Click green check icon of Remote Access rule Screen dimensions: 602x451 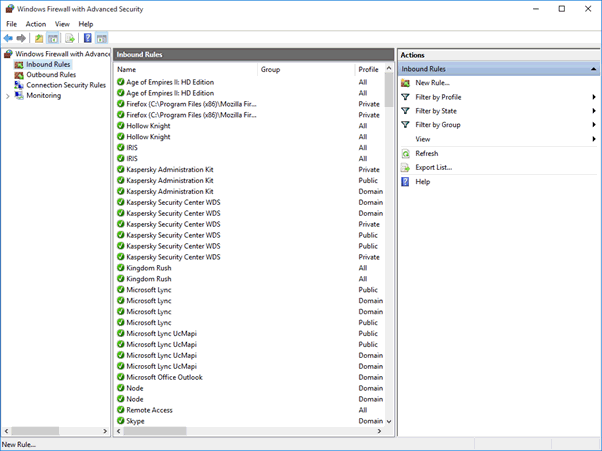pyautogui.click(x=121, y=410)
